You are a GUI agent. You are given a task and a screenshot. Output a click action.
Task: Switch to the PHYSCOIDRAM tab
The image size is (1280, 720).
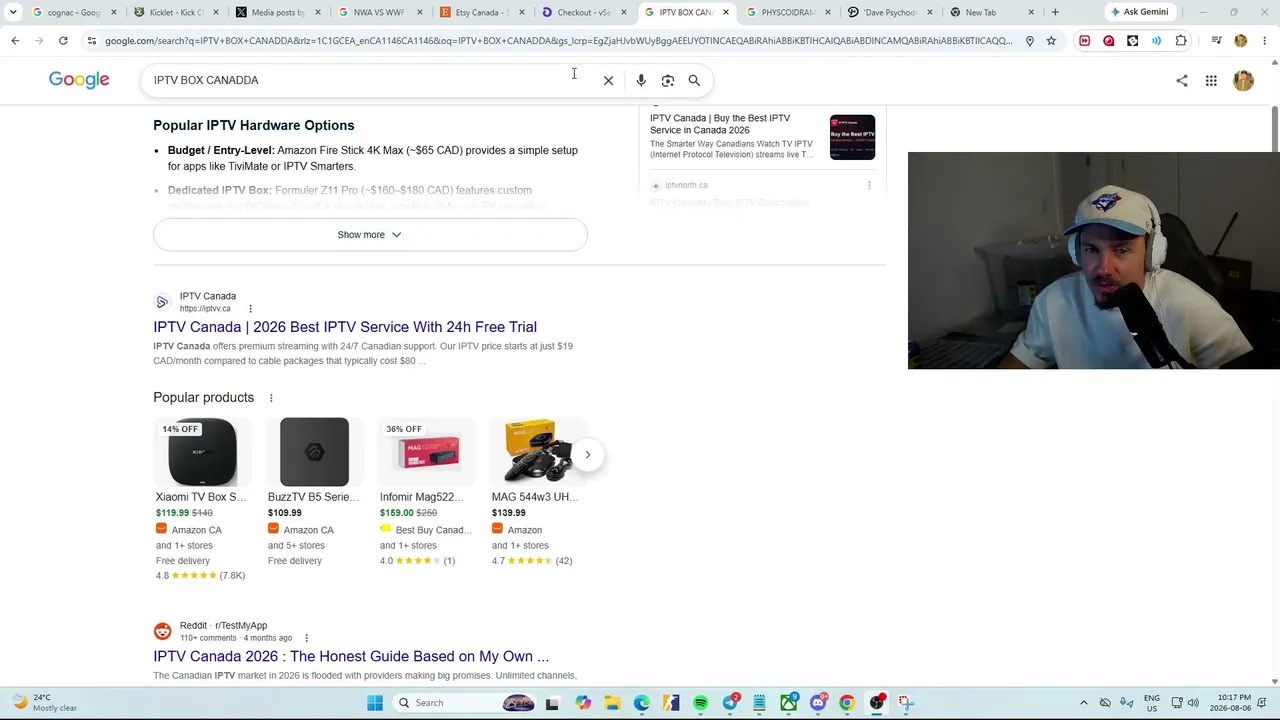click(787, 12)
